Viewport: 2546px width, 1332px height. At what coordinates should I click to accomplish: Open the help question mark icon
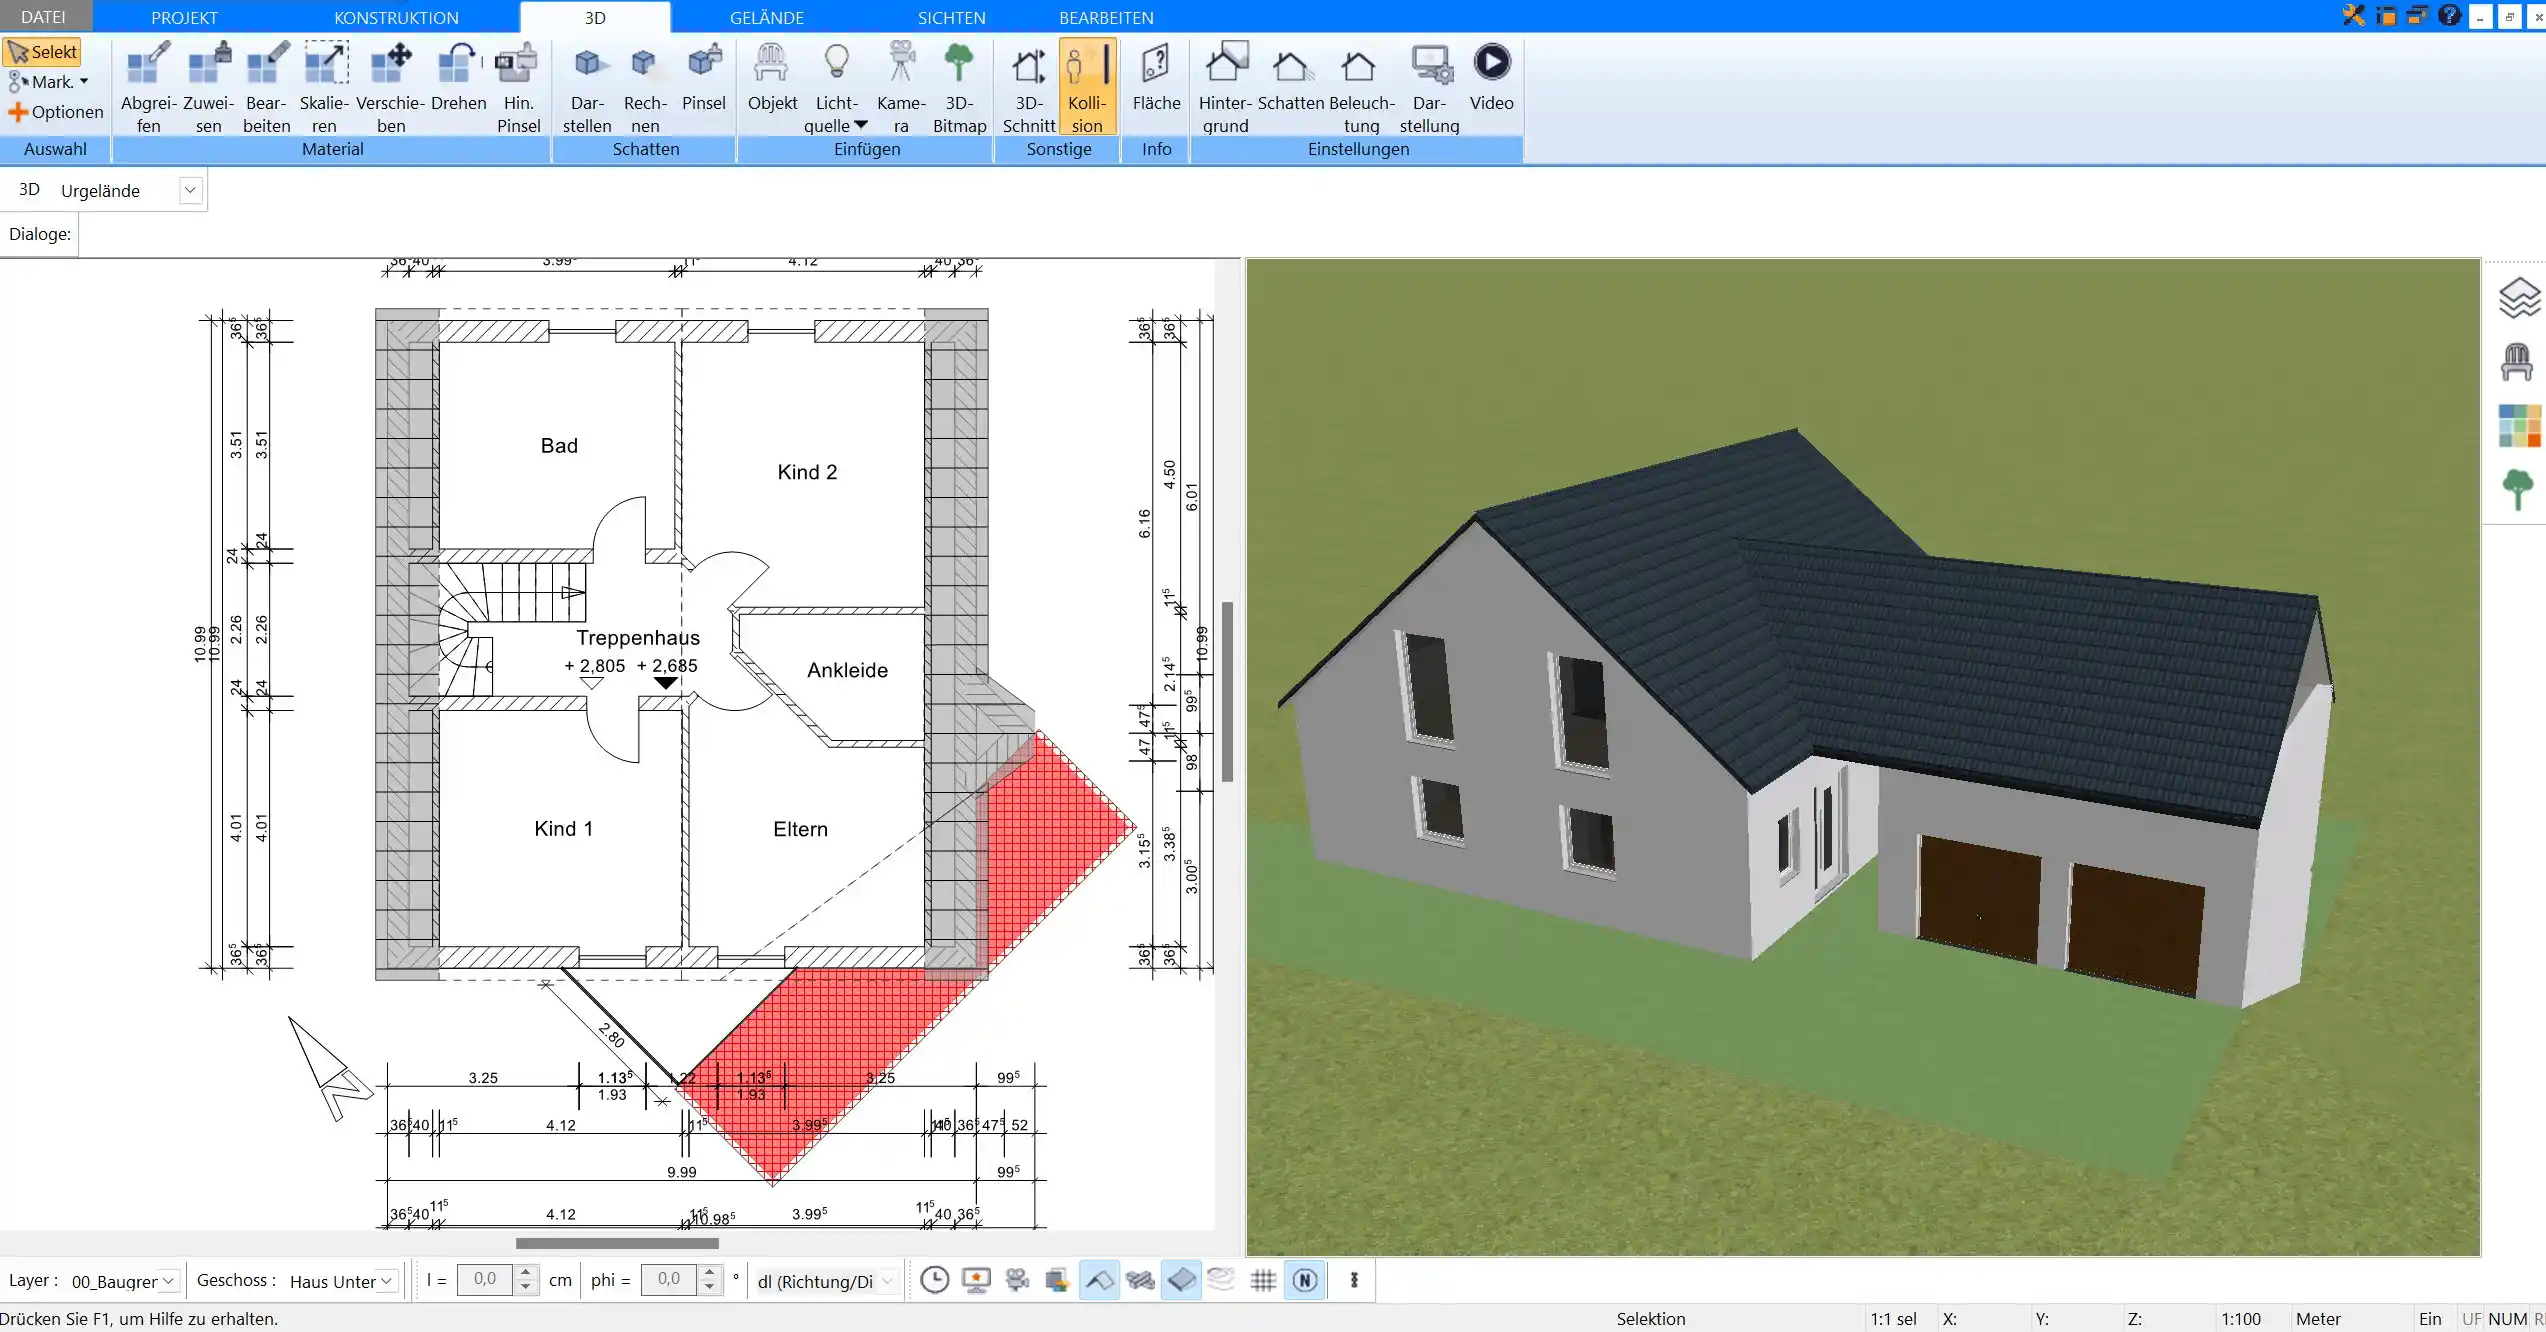2448,16
